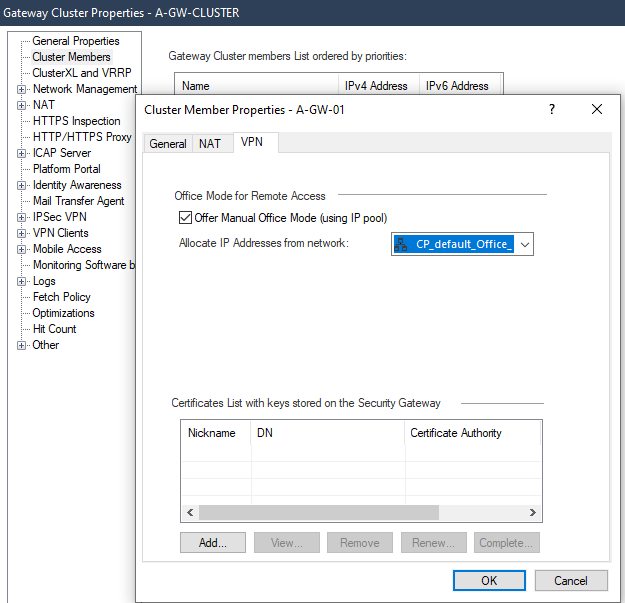This screenshot has width=625, height=603.
Task: Select General Properties in the tree
Action: point(76,41)
